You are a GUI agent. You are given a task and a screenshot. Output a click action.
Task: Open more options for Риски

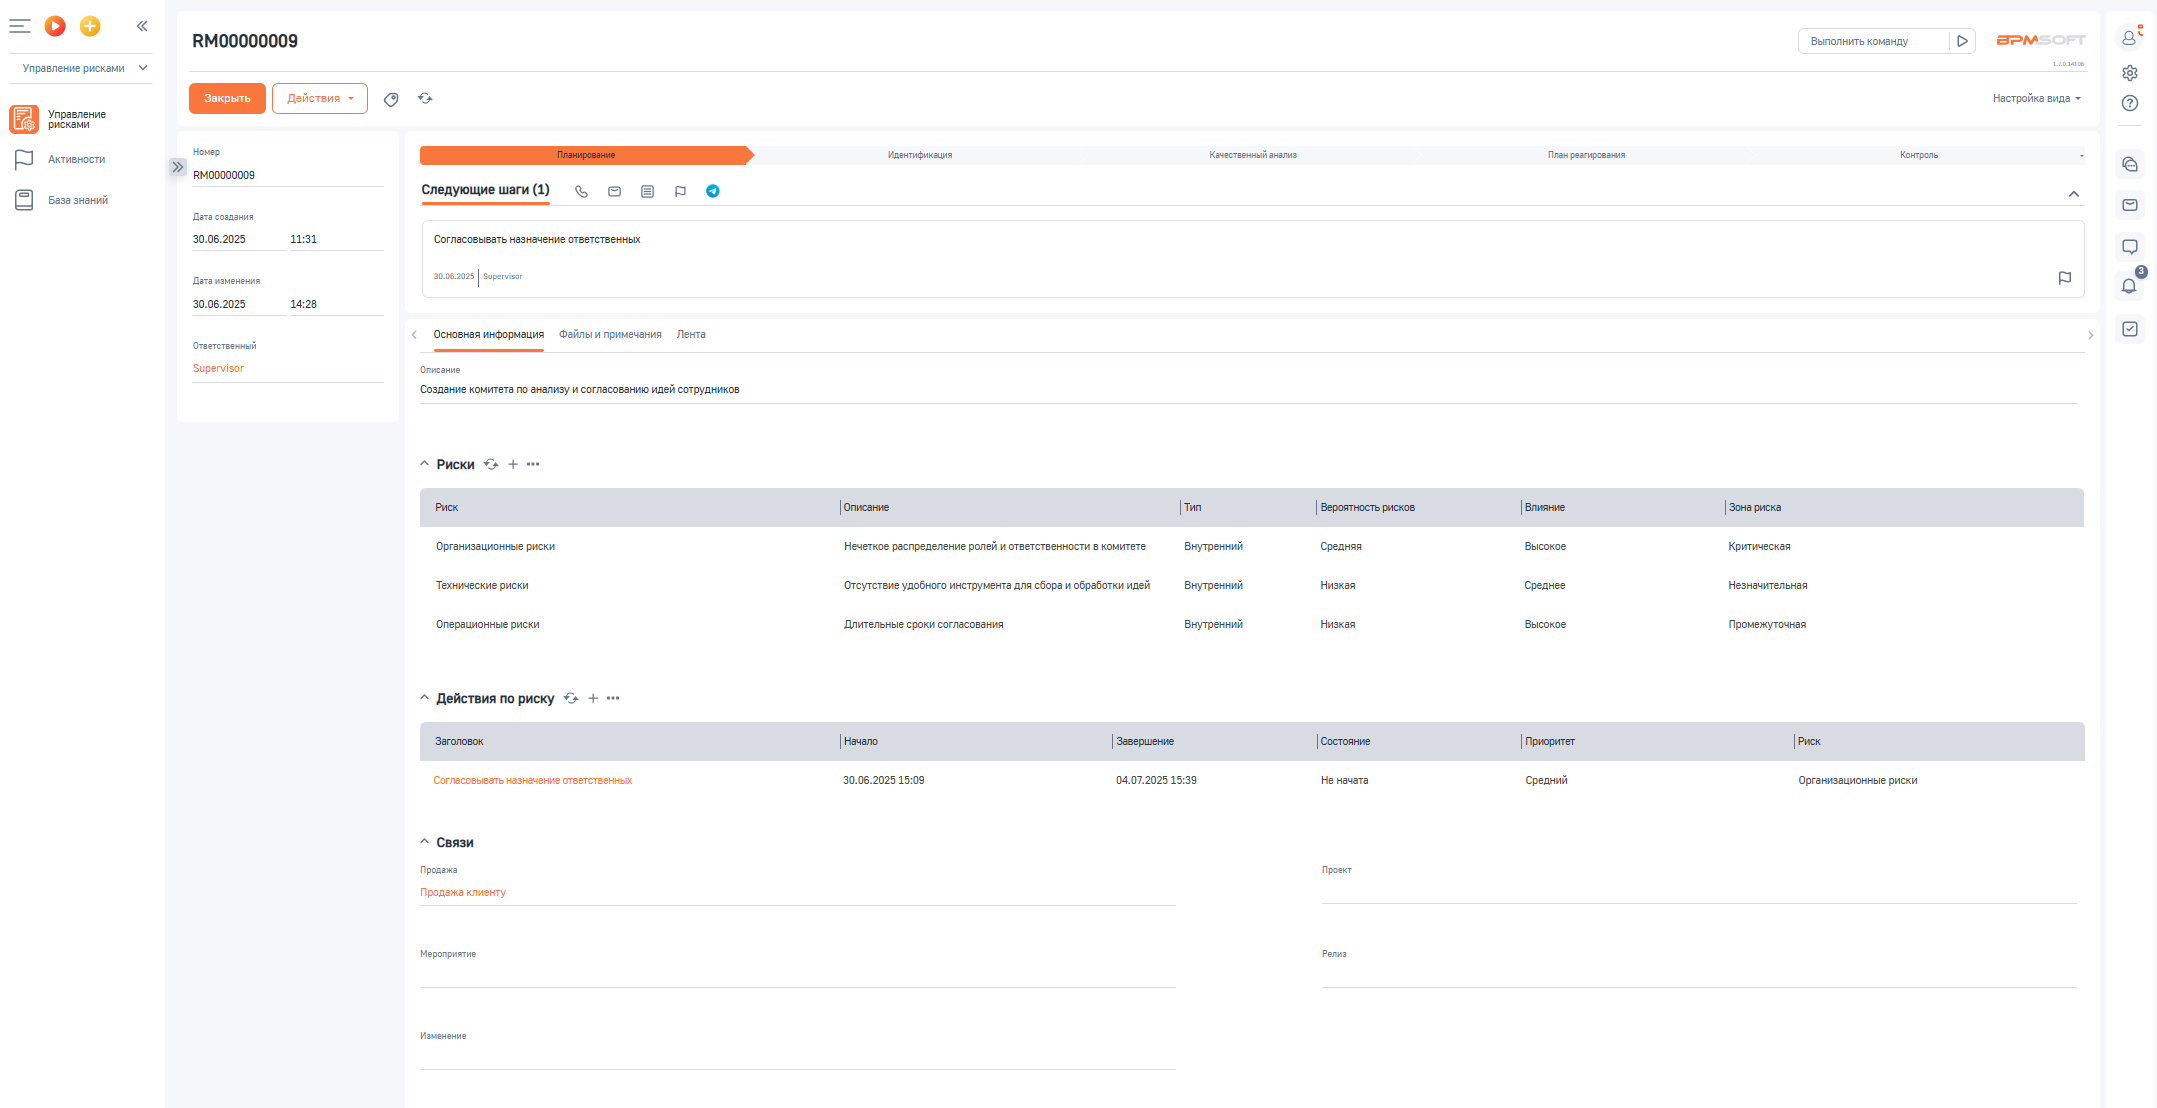533,464
